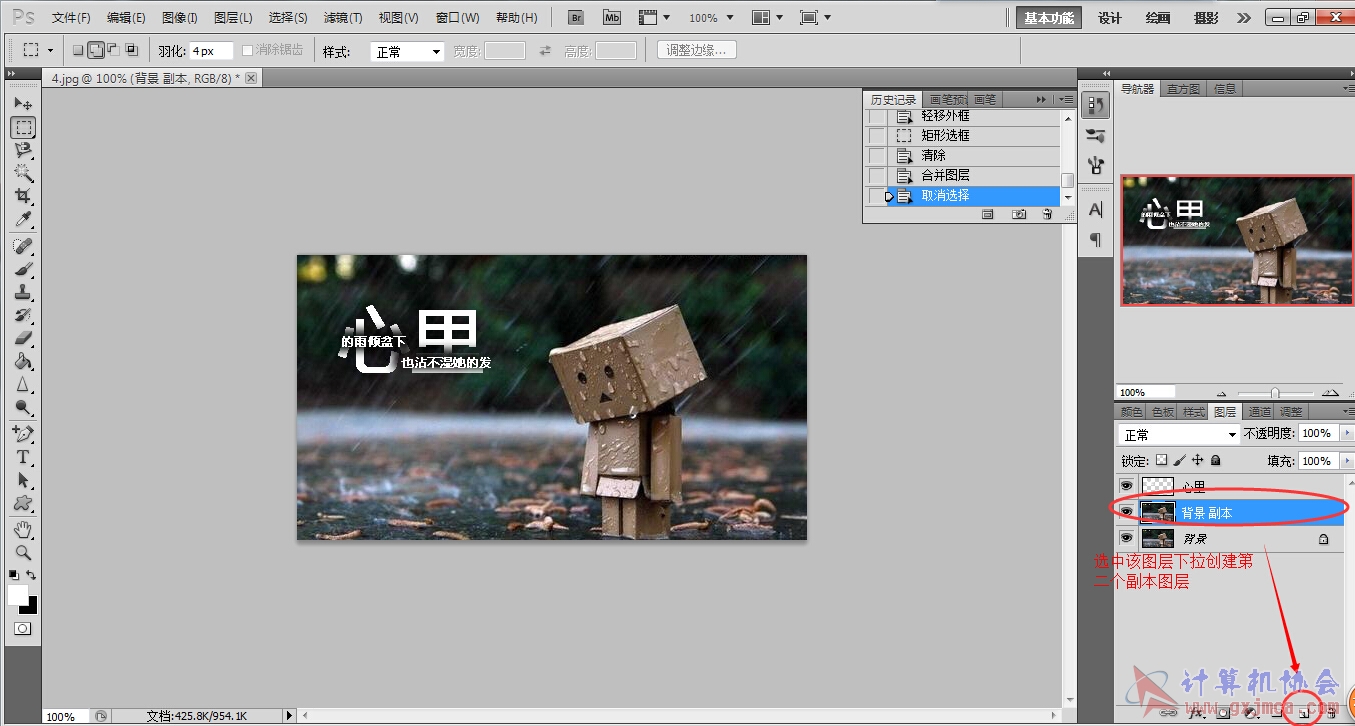The image size is (1355, 726).
Task: Select the Healing Brush tool
Action: [x=23, y=246]
